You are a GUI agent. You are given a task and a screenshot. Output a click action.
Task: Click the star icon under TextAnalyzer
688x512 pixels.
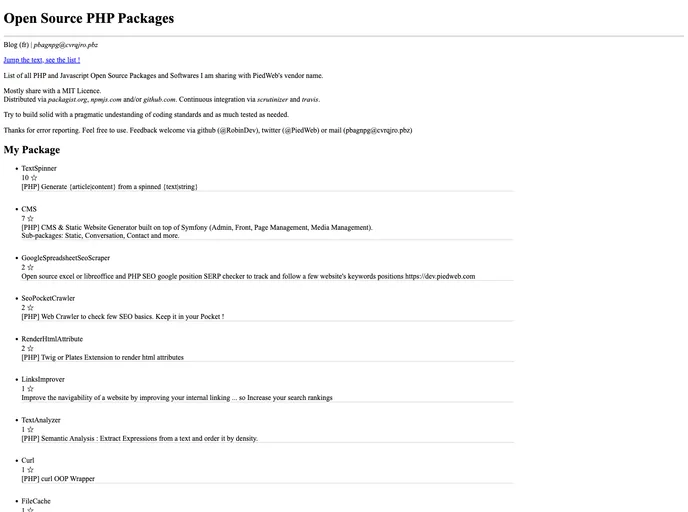29,429
